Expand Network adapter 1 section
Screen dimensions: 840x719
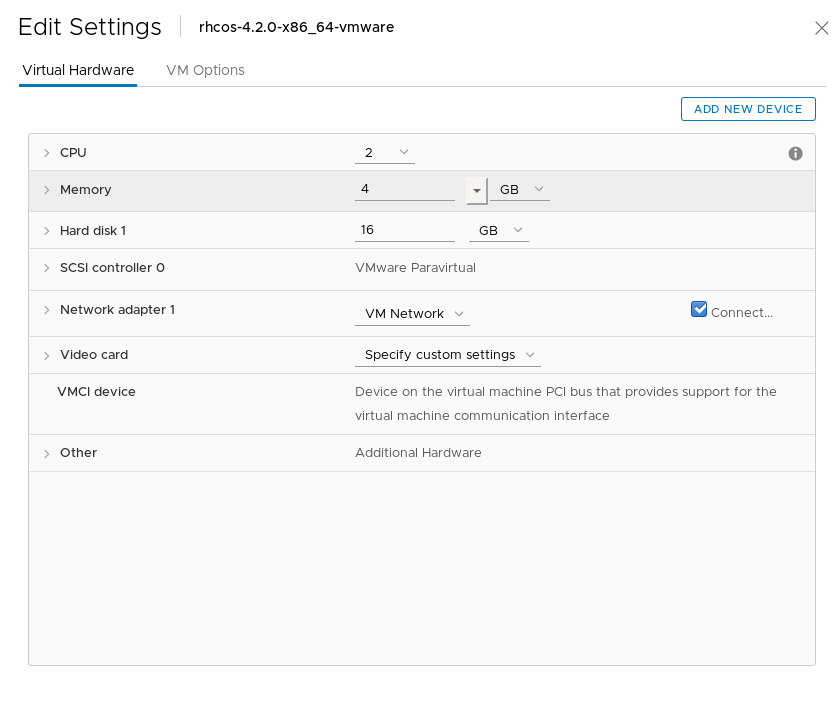pyautogui.click(x=47, y=310)
